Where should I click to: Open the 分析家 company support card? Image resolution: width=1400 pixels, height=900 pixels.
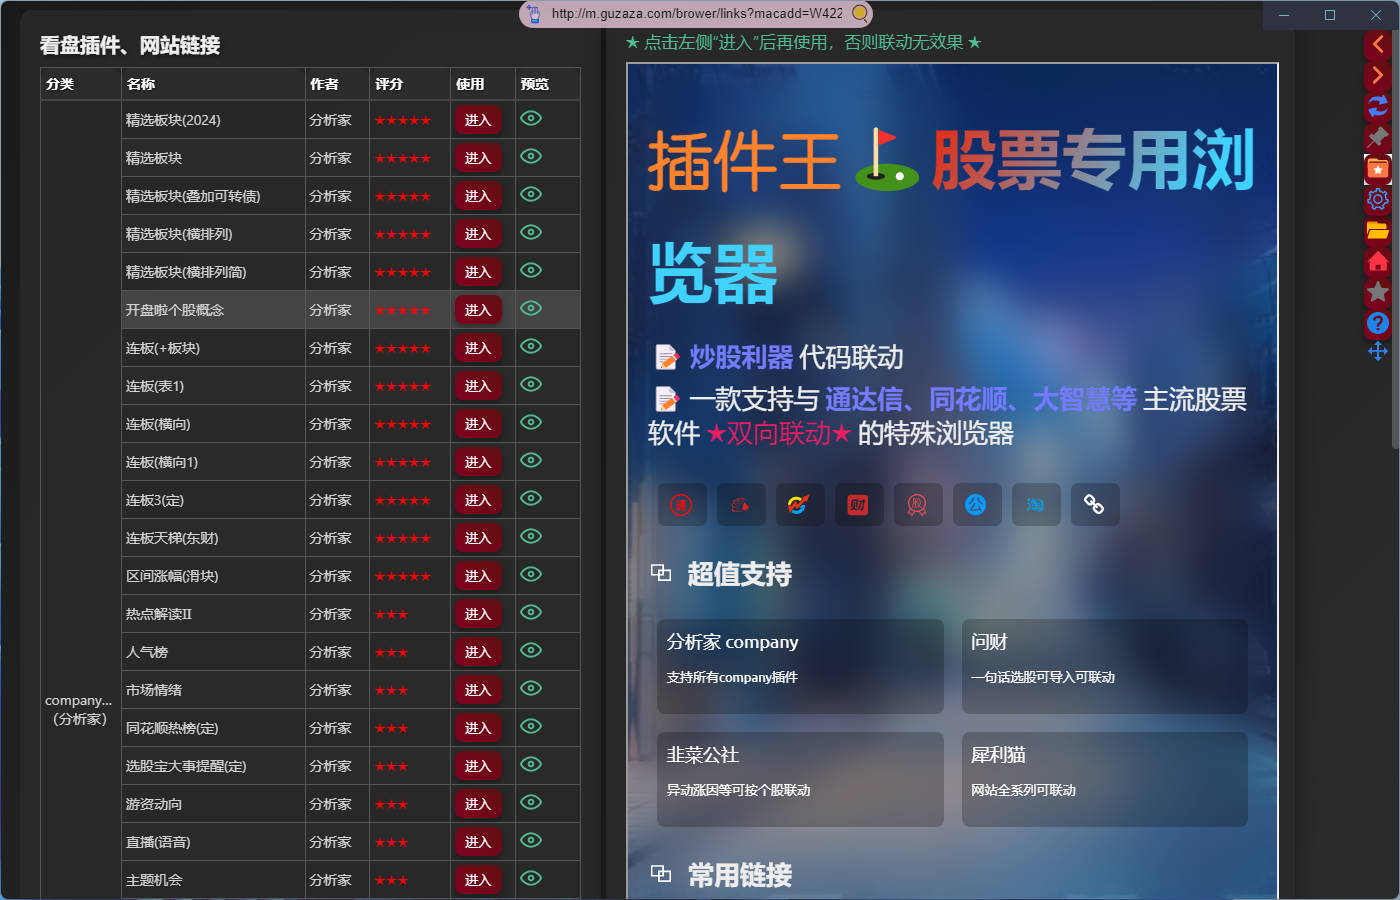(800, 666)
